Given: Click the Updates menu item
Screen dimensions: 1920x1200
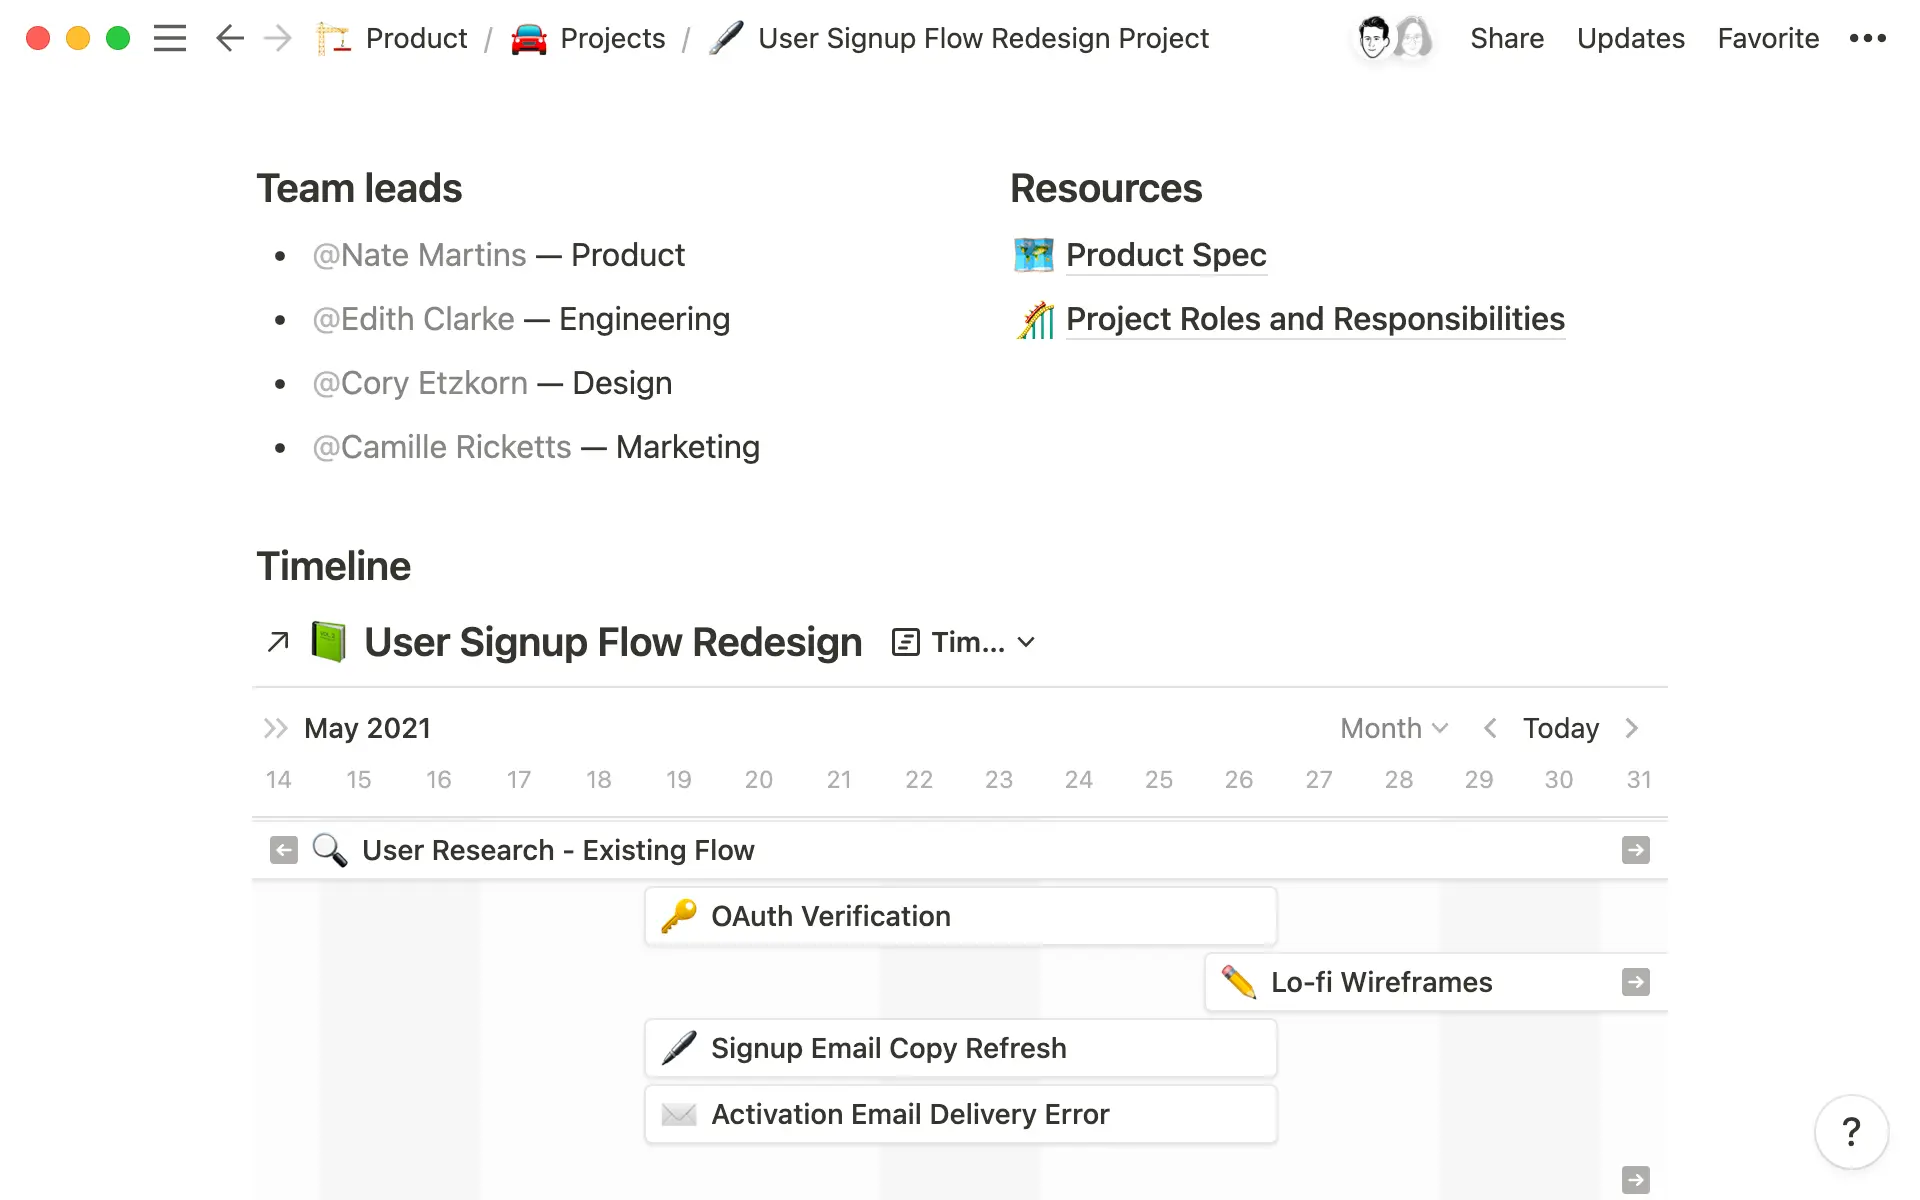Looking at the screenshot, I should point(1631,37).
